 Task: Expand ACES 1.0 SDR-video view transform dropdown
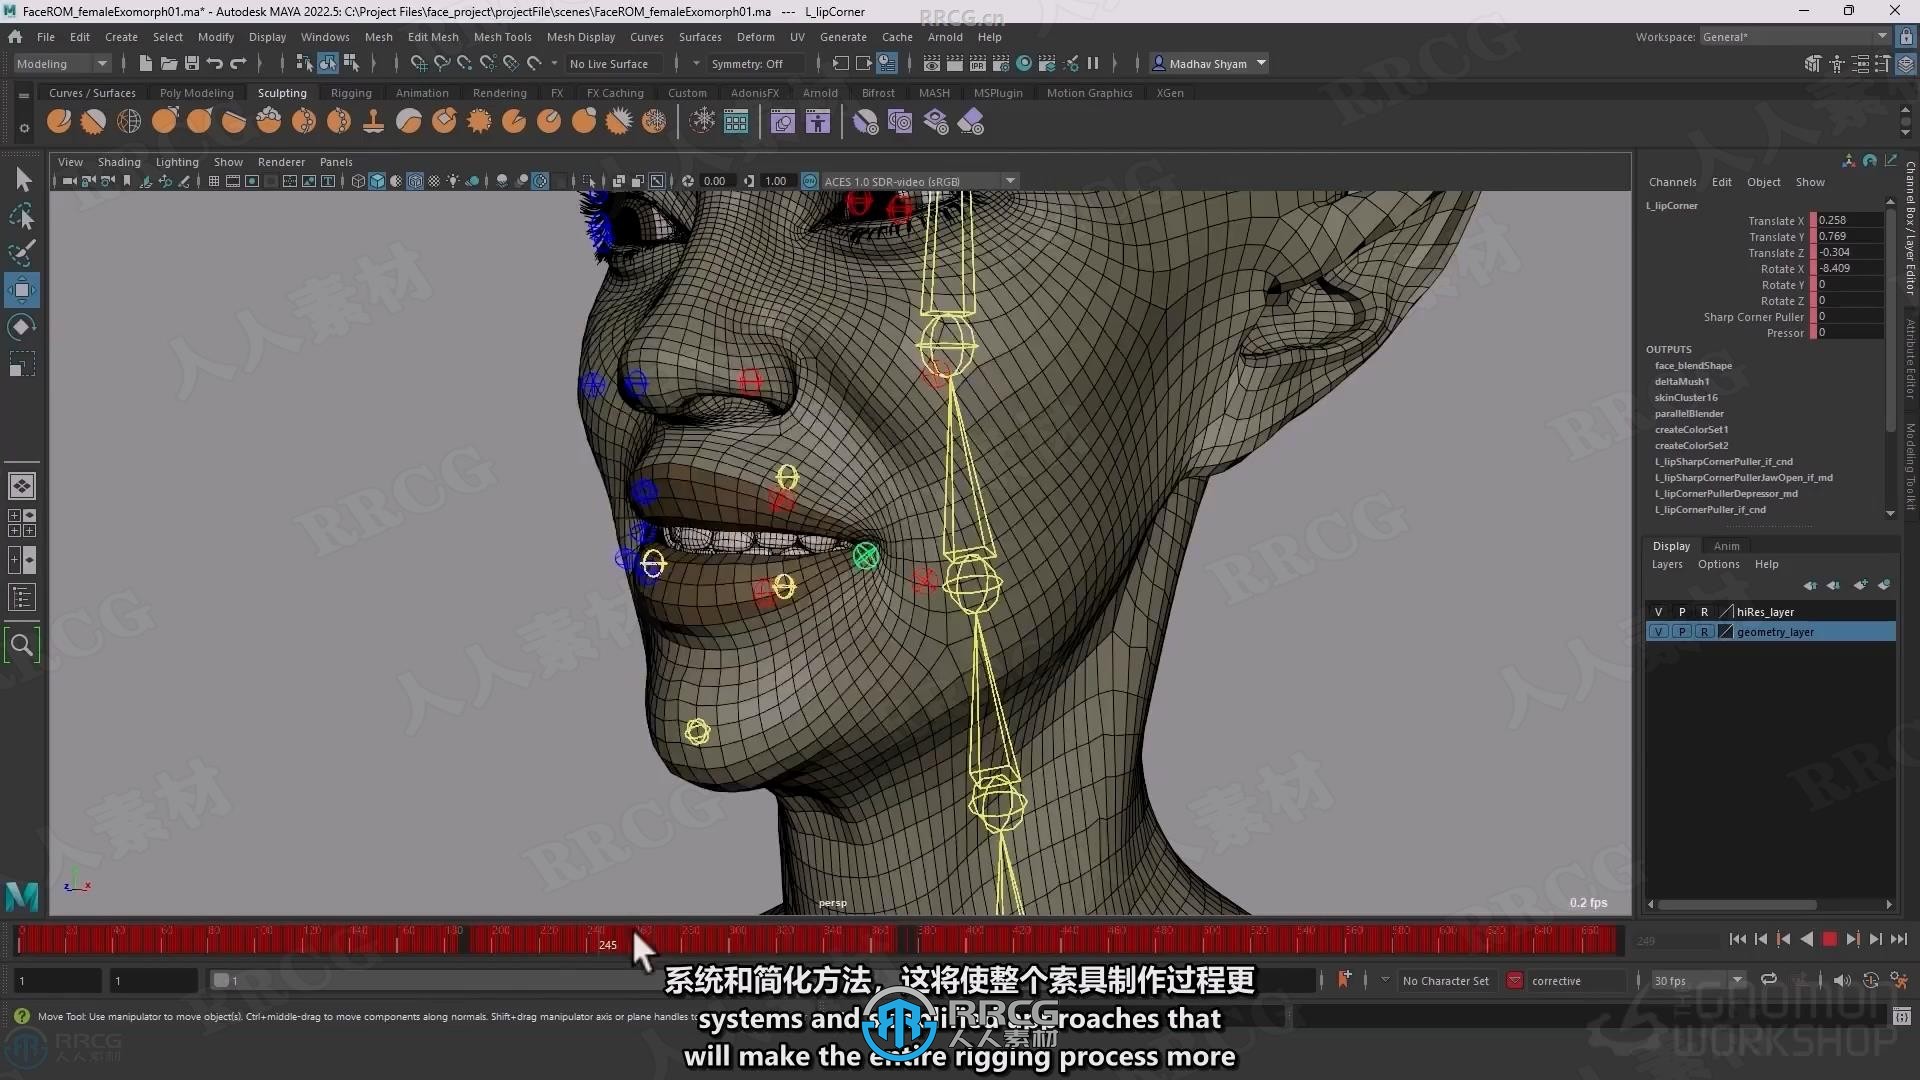click(920, 181)
